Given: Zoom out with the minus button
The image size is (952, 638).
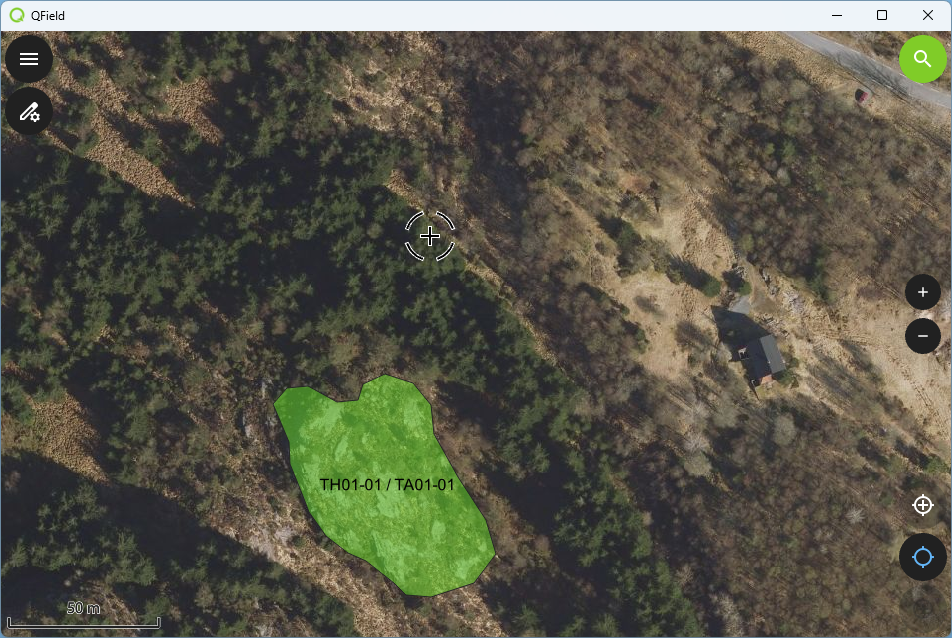Looking at the screenshot, I should click(922, 336).
